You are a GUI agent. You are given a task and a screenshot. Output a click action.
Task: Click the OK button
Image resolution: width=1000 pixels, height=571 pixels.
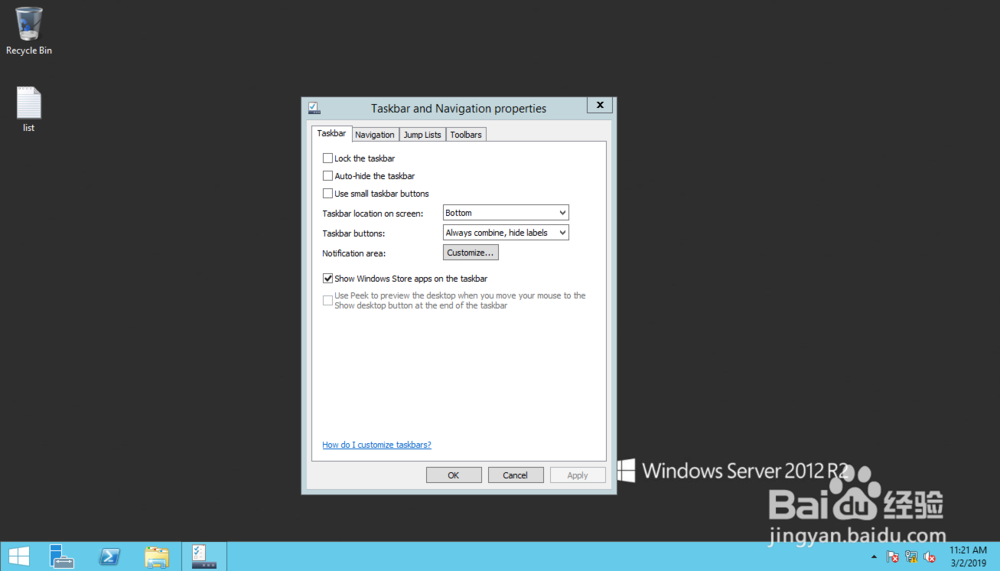tap(453, 475)
